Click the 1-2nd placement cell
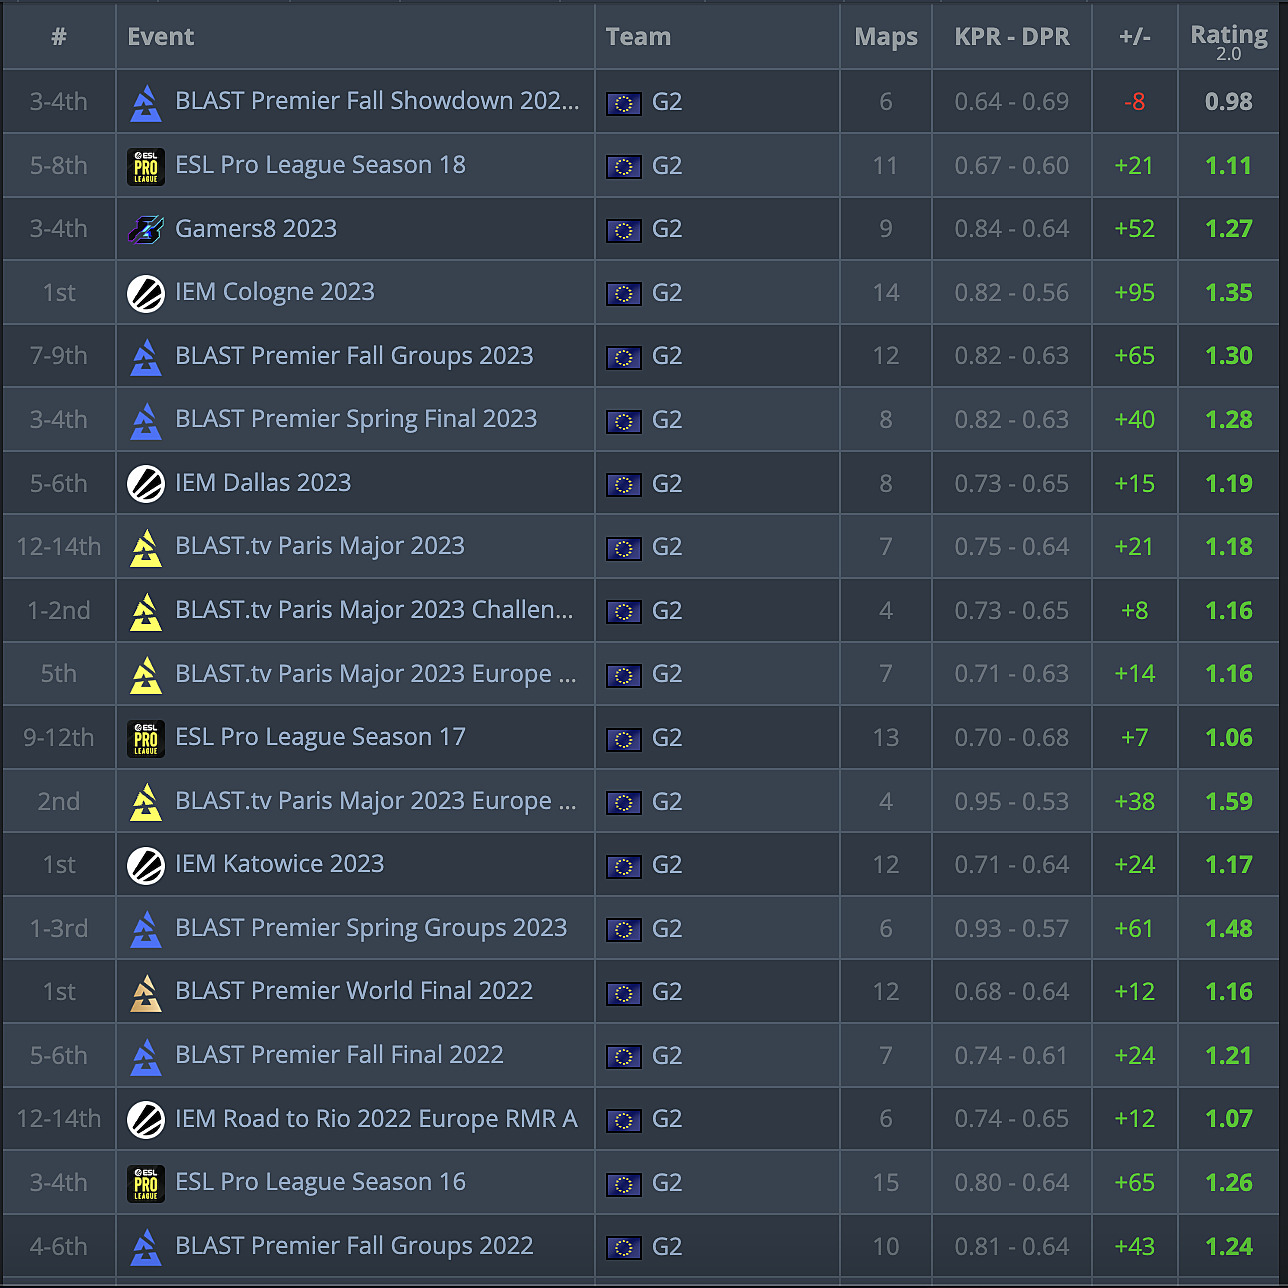 point(59,611)
